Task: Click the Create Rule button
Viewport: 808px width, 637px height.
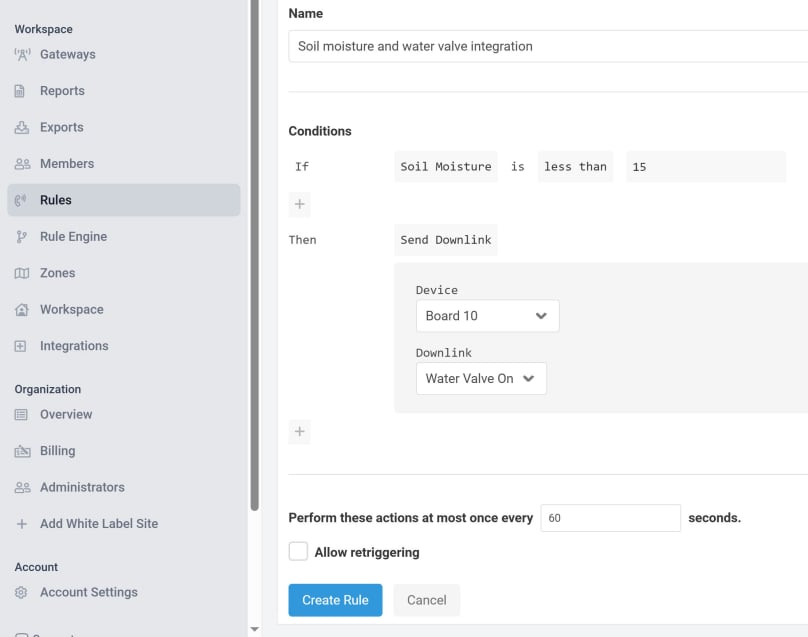Action: point(335,600)
